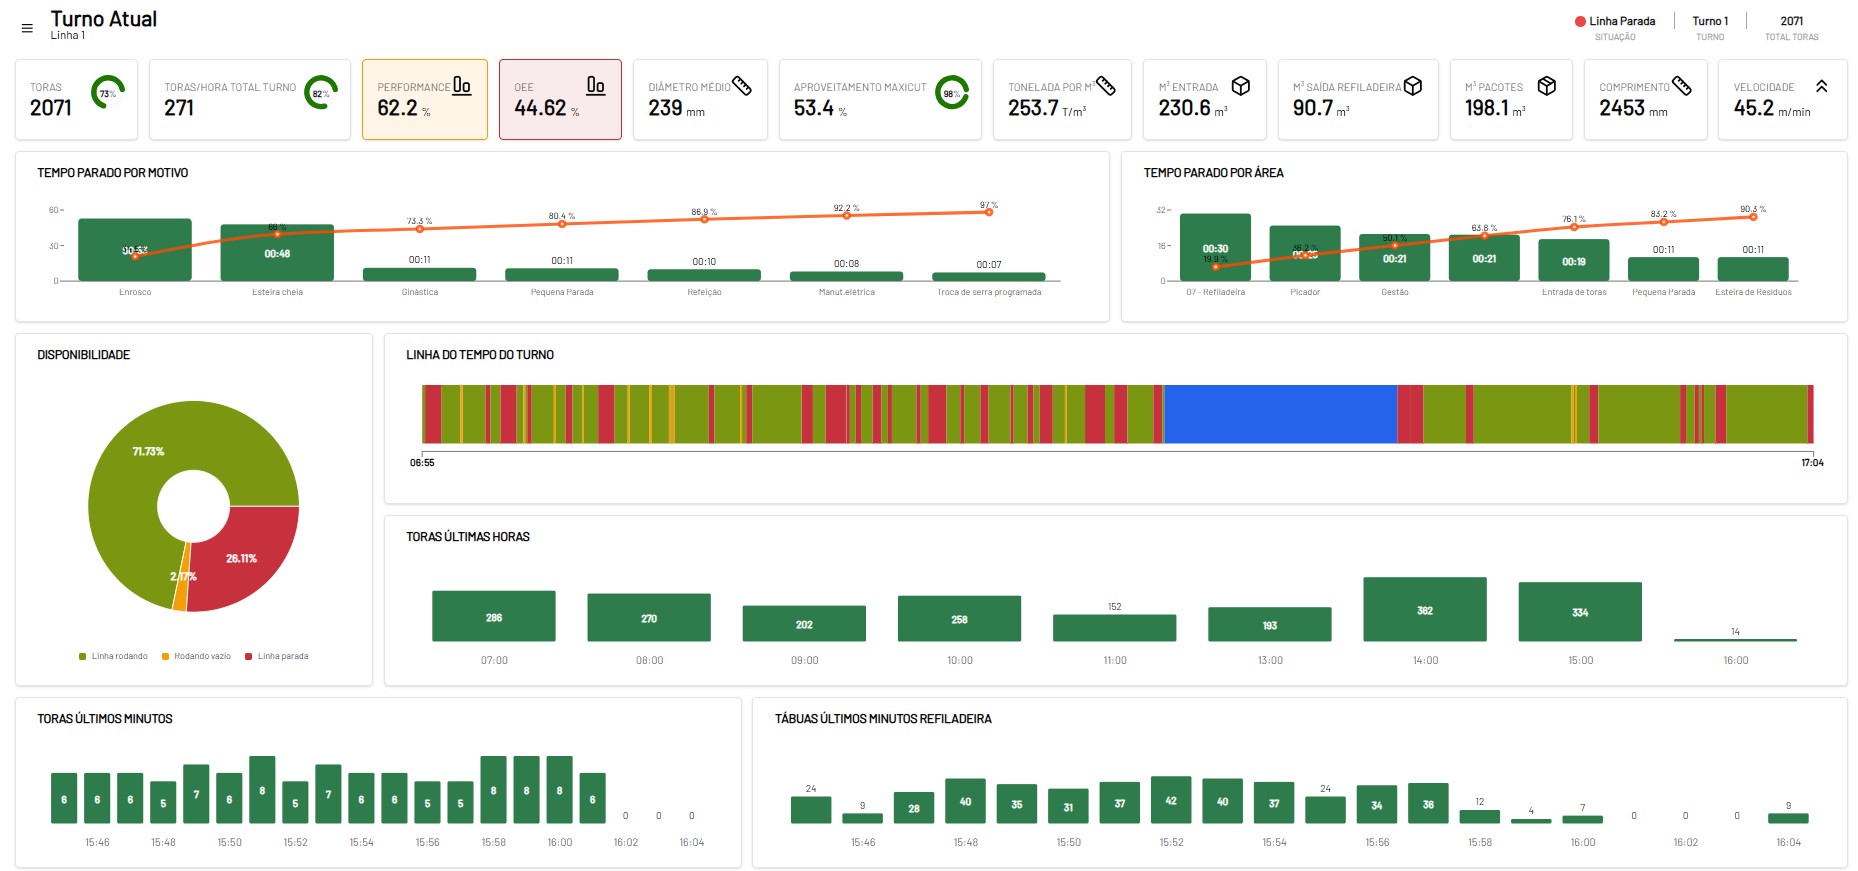This screenshot has width=1858, height=871.
Task: Click the 17:04 timeline end label
Action: [1812, 463]
